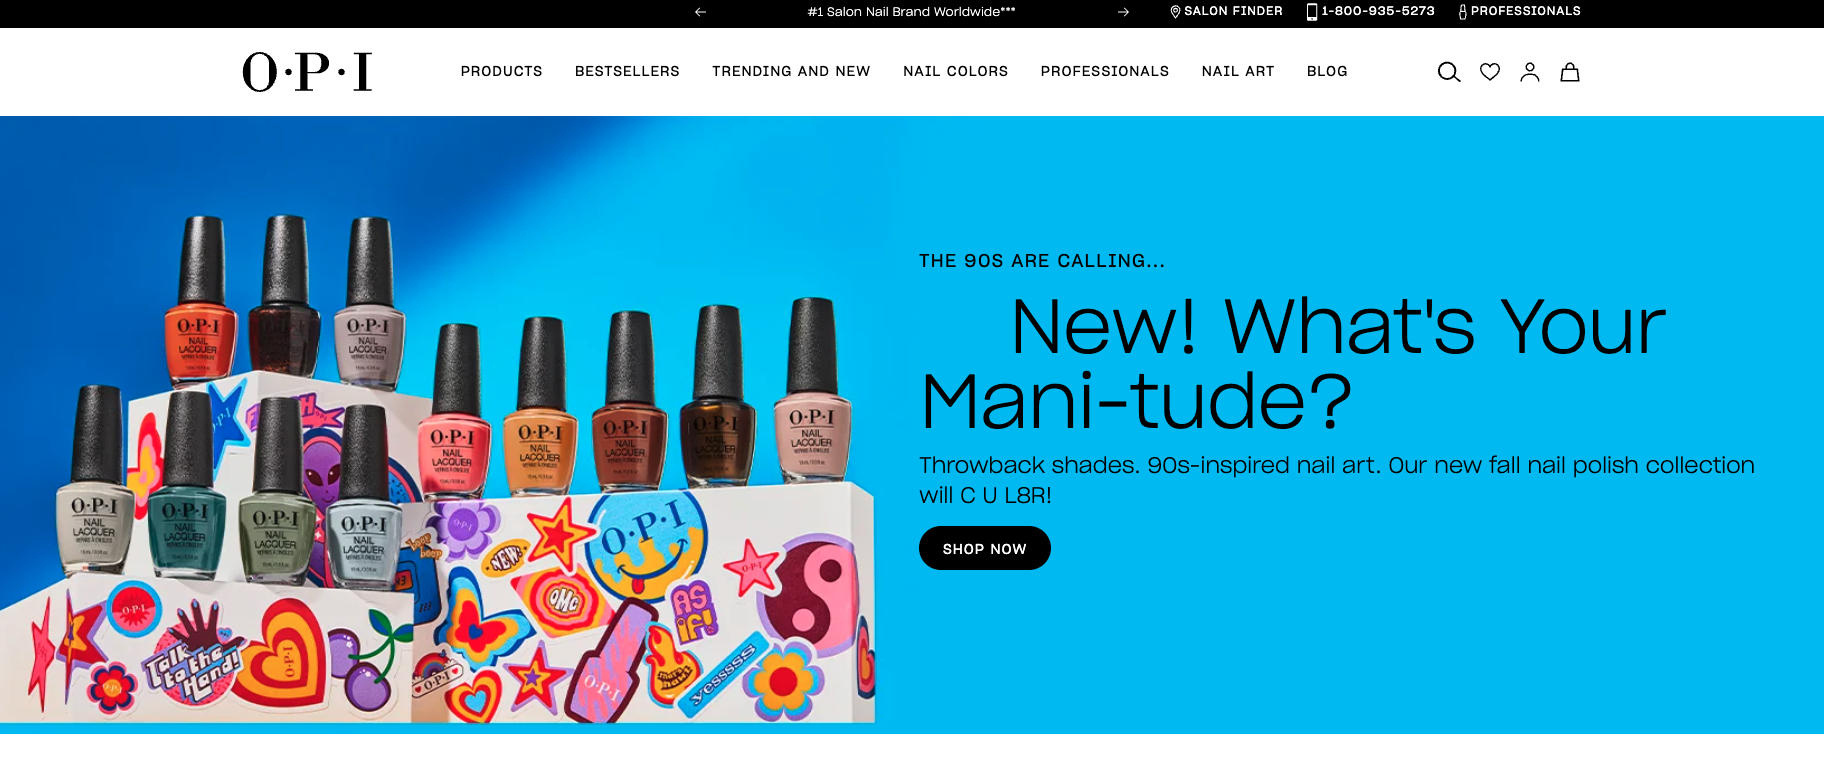Click the Shop Now button
Image resolution: width=1824 pixels, height=758 pixels.
[985, 548]
